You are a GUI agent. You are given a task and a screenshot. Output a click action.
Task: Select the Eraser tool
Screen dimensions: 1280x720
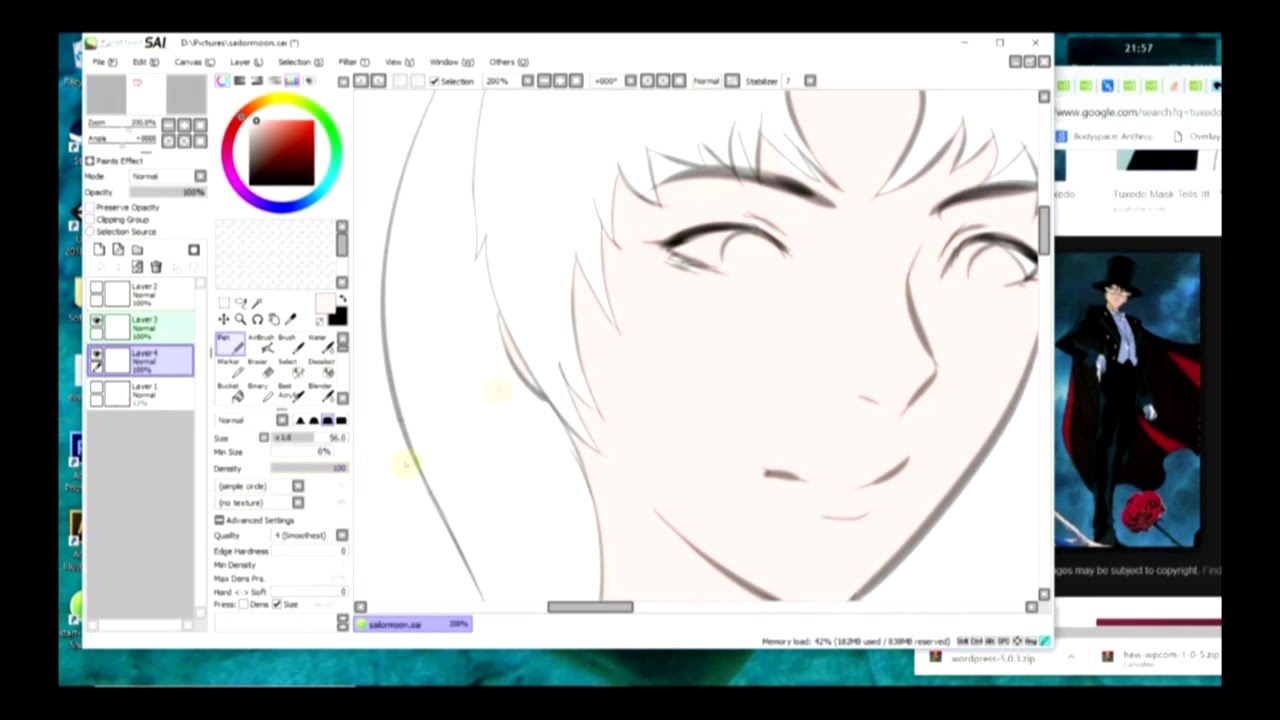coord(259,367)
